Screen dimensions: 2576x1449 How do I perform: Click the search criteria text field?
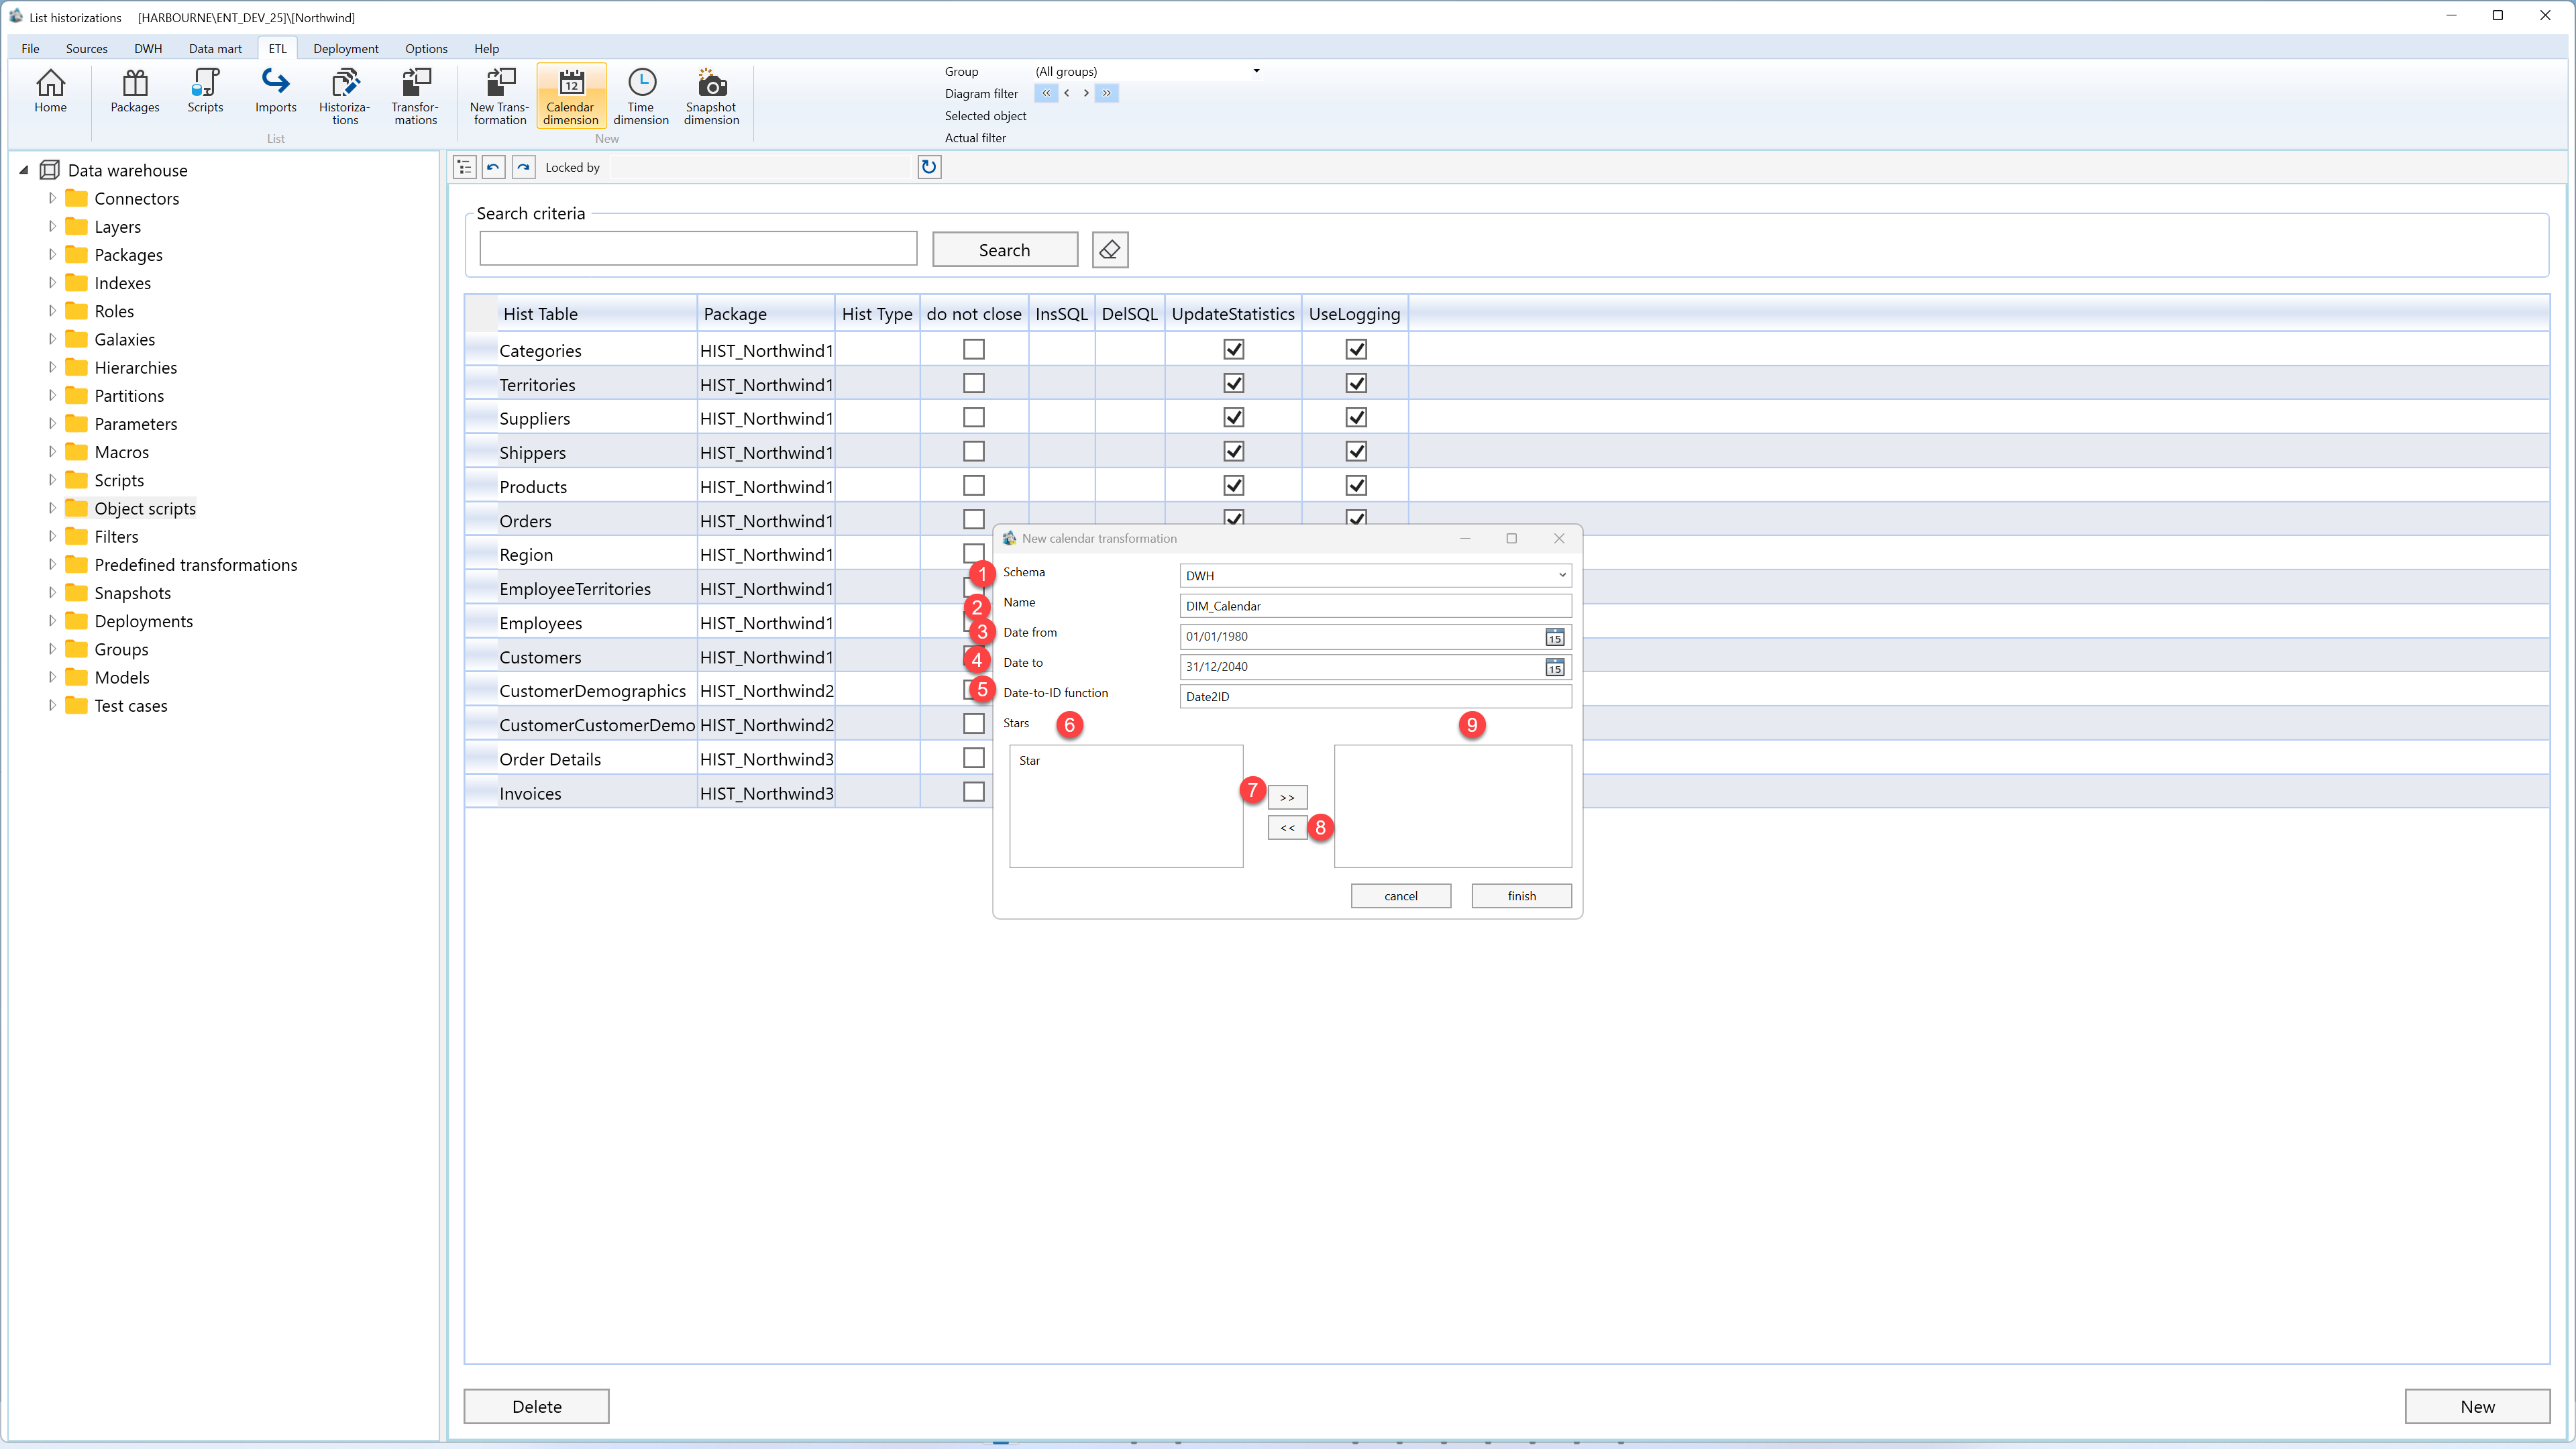click(698, 249)
